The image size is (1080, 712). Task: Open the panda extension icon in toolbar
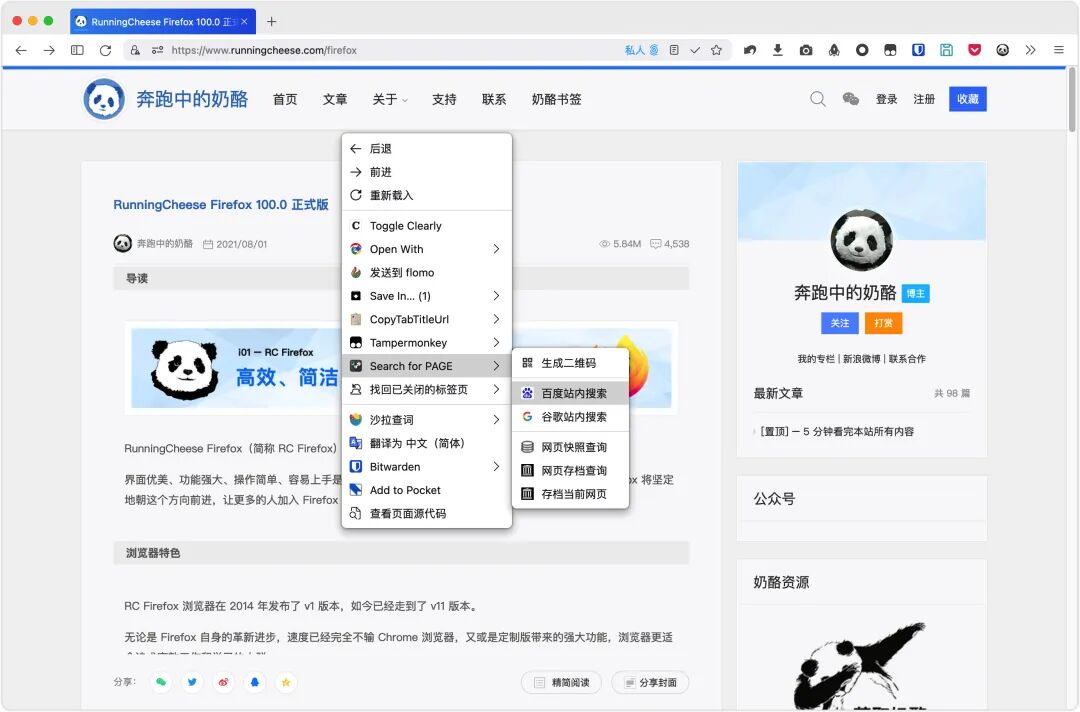(1003, 50)
